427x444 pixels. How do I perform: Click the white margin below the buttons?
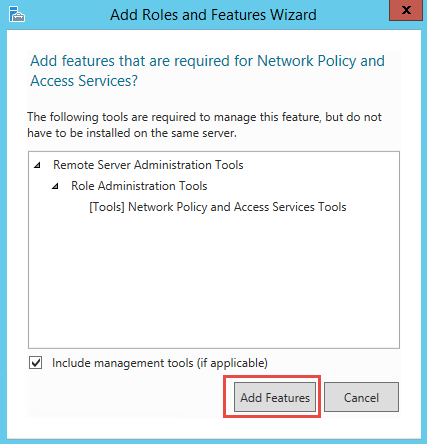click(213, 428)
